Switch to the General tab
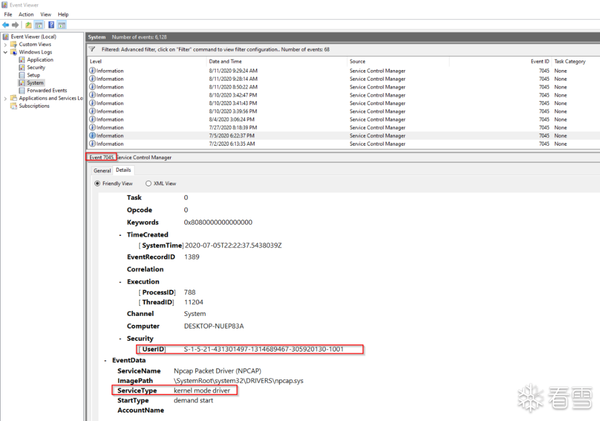Viewport: 600px width, 421px height. pos(102,170)
